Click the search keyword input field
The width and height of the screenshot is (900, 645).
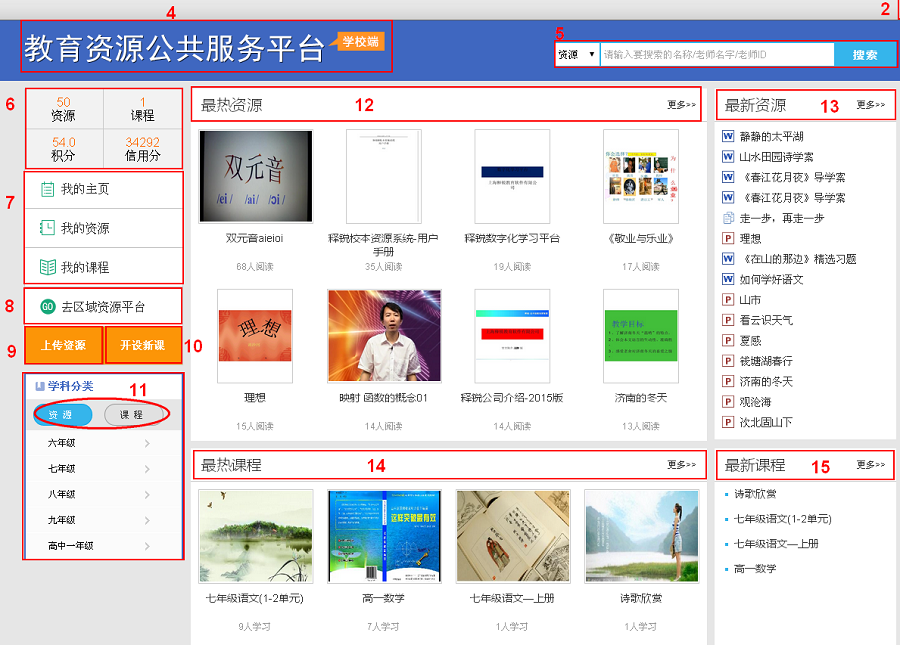click(716, 55)
